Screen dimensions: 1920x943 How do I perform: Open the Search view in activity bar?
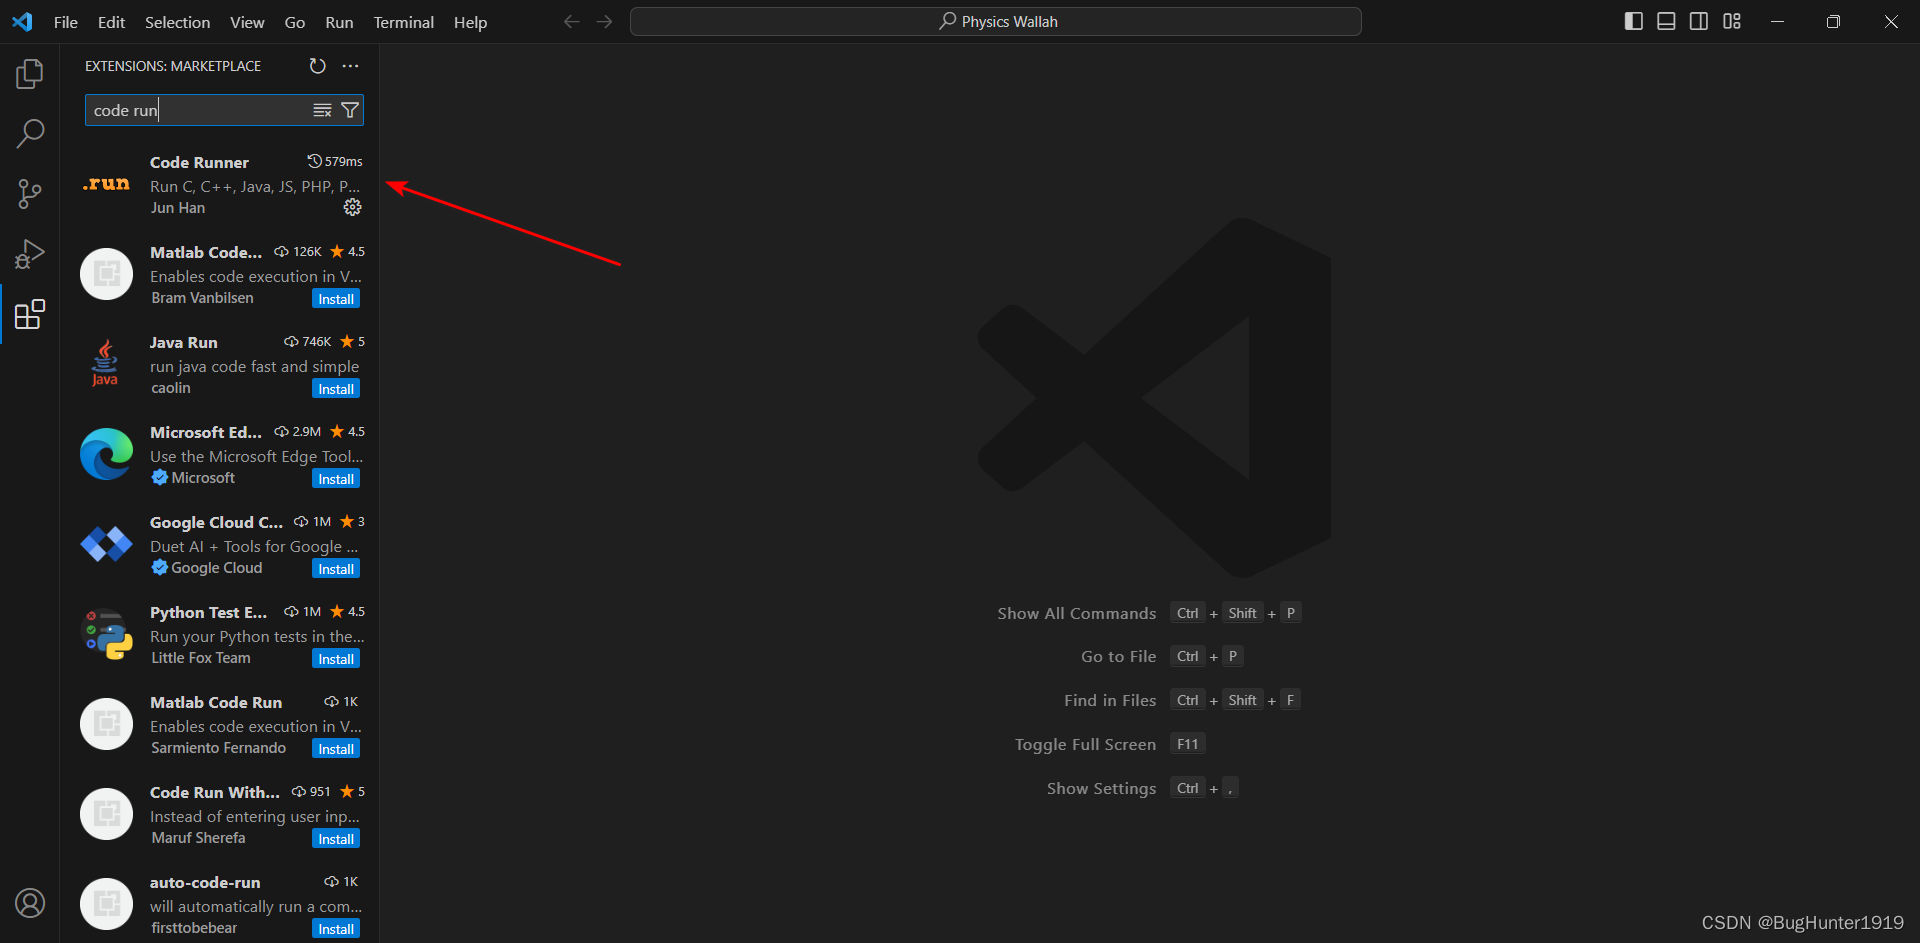(x=30, y=133)
